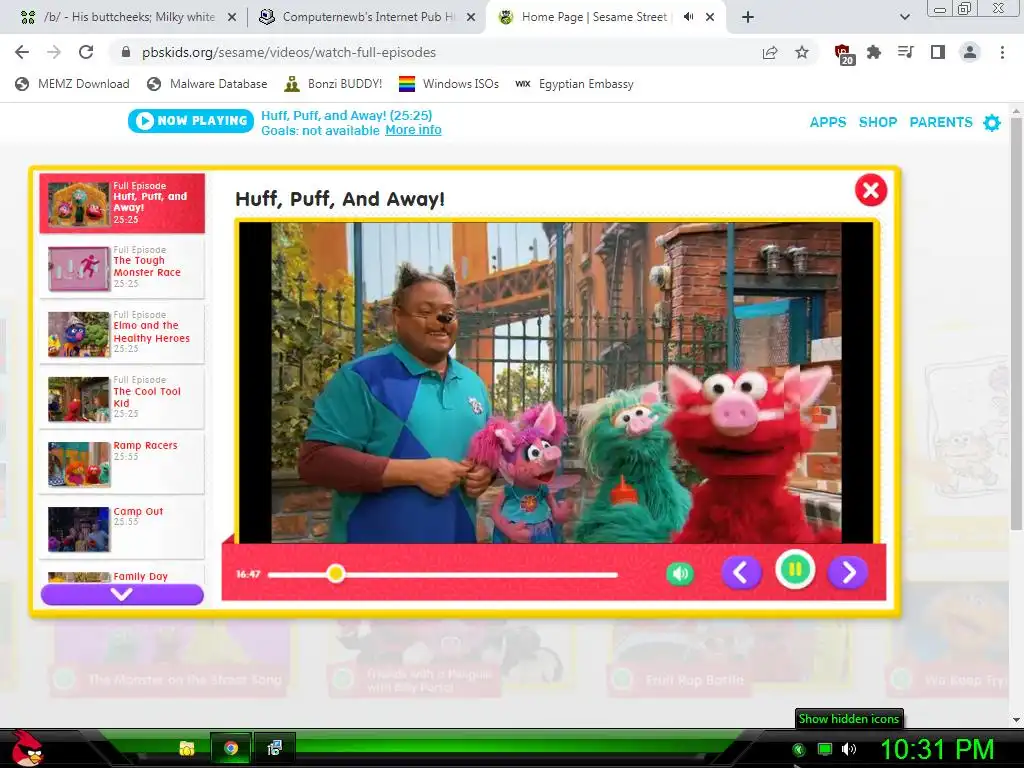1024x768 pixels.
Task: Open the PARENTS menu item
Action: 940,122
